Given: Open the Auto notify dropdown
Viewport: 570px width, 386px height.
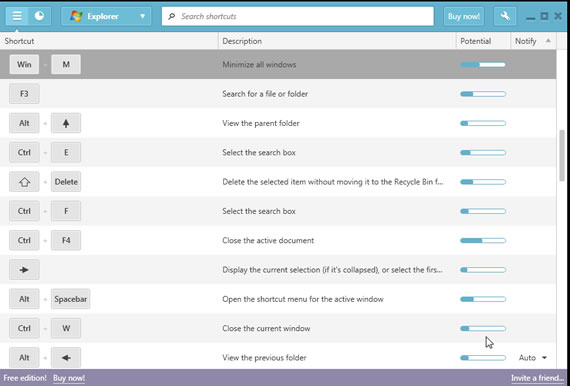Looking at the screenshot, I should [x=533, y=358].
